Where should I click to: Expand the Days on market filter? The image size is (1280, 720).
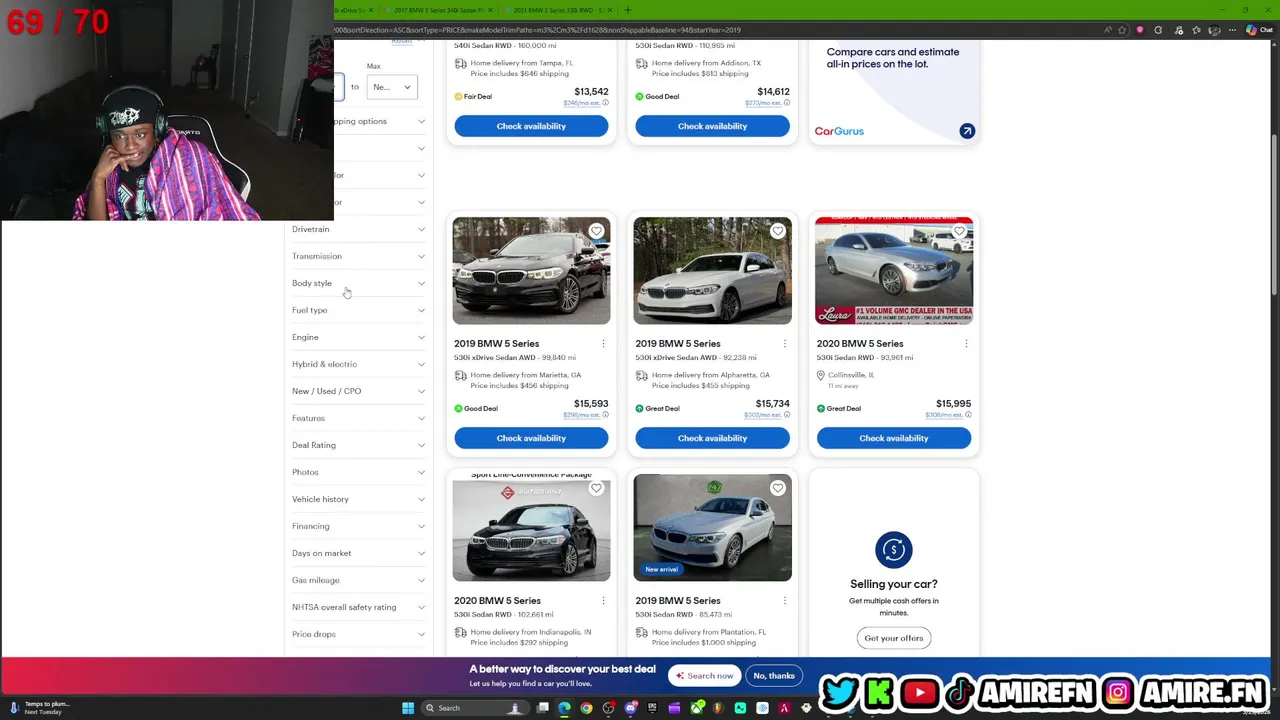[x=358, y=553]
